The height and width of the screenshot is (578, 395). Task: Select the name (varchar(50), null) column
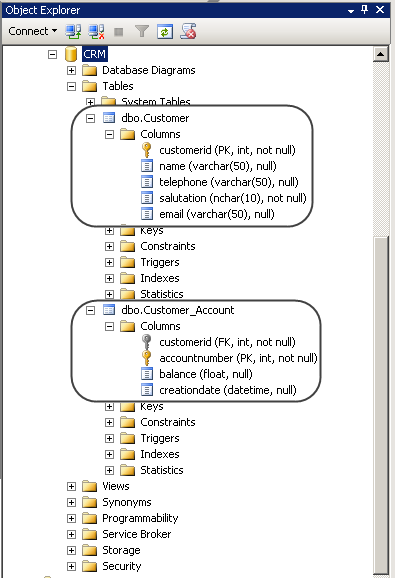click(218, 166)
